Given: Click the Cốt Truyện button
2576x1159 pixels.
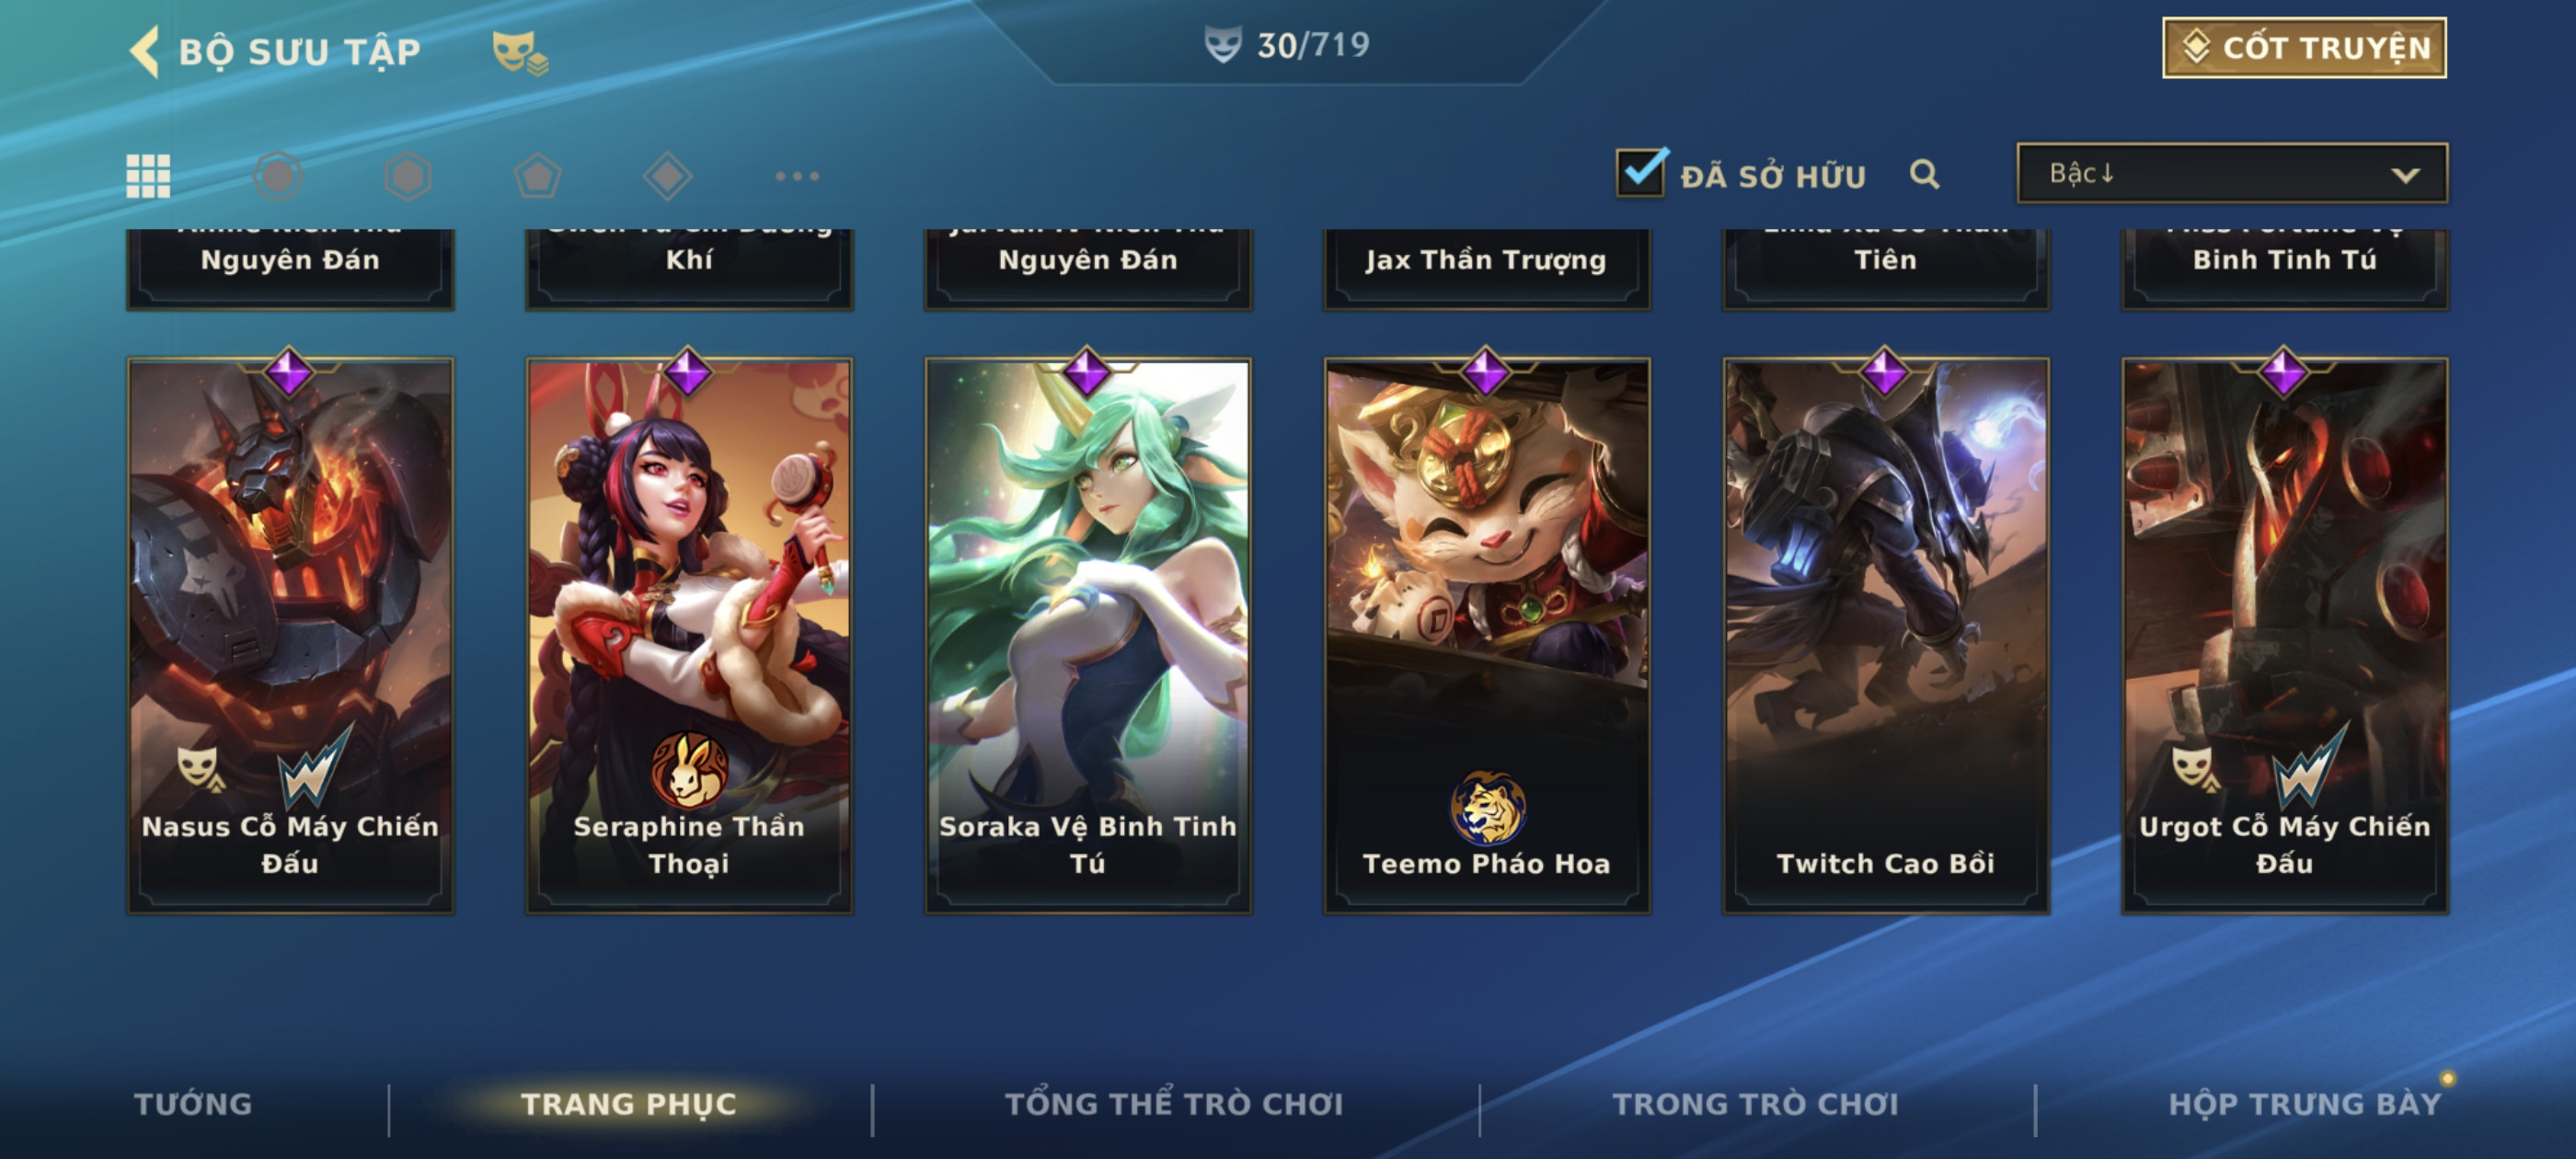Looking at the screenshot, I should click(x=2304, y=47).
